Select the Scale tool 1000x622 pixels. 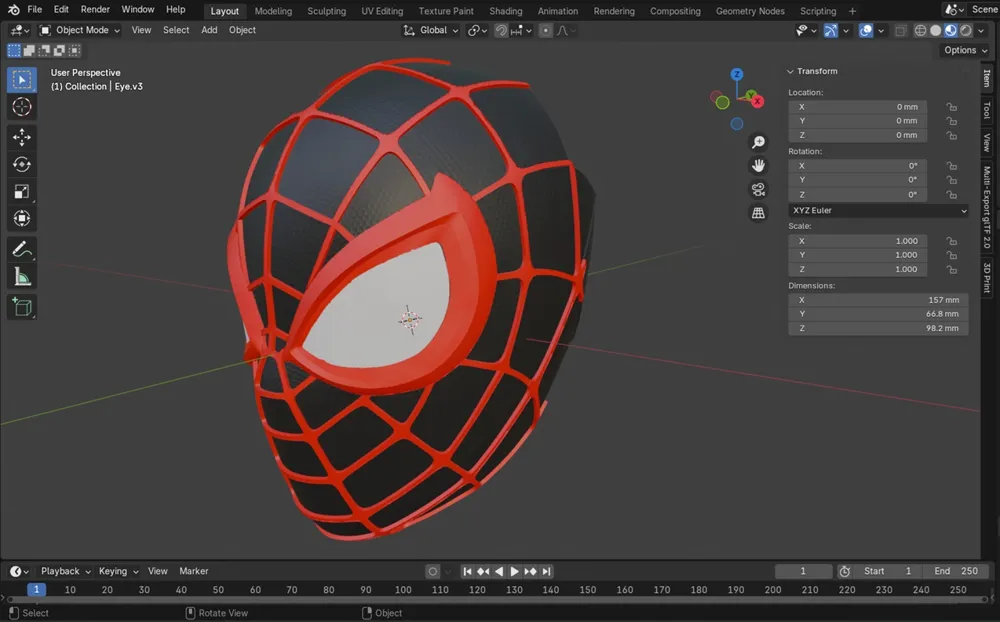point(22,191)
